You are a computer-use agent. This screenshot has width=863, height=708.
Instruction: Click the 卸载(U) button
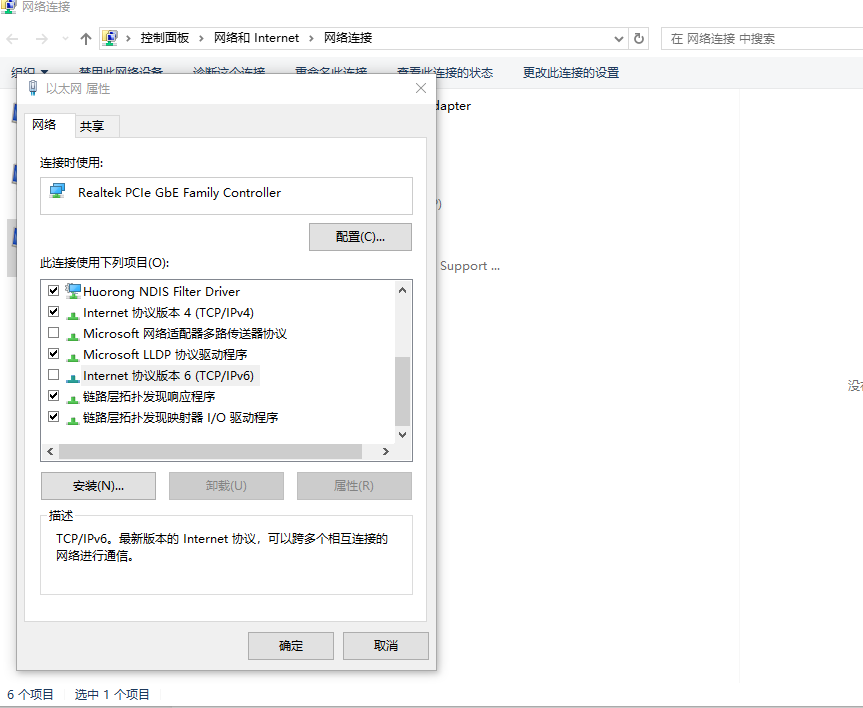tap(226, 486)
